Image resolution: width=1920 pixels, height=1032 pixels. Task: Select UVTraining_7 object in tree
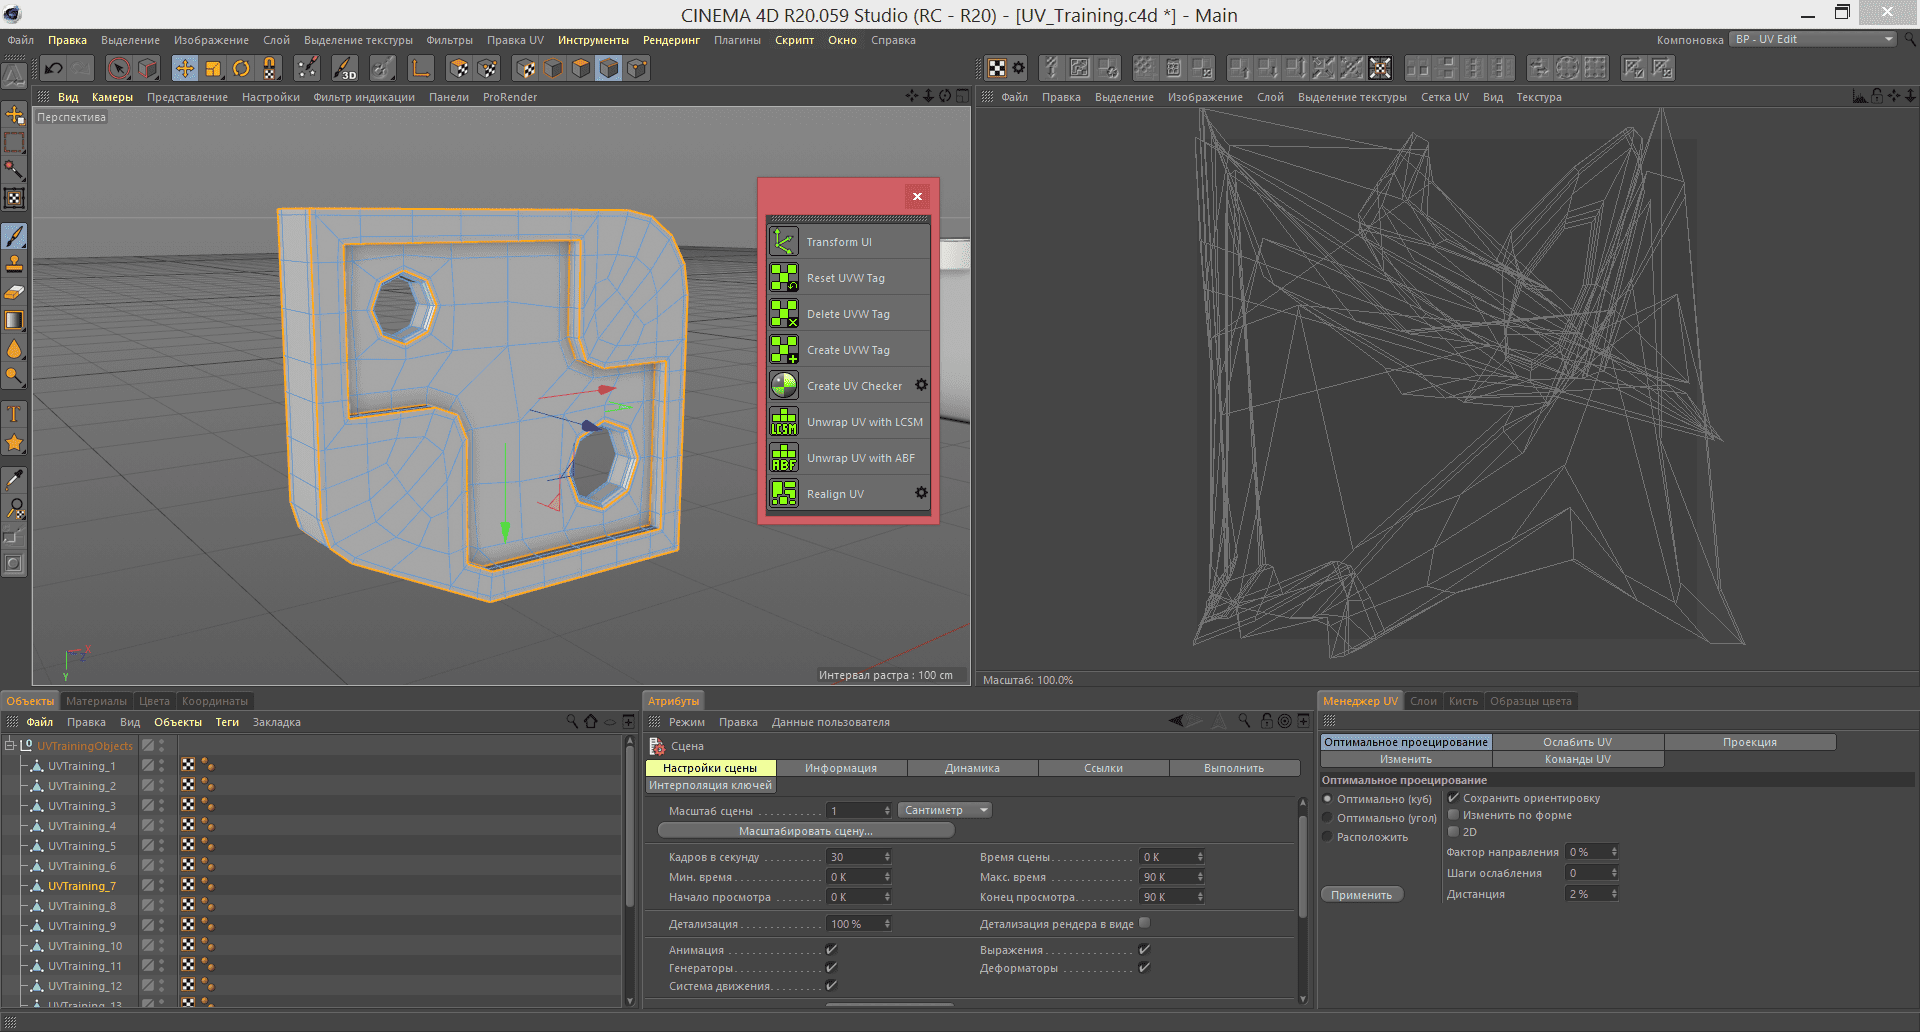pos(81,886)
